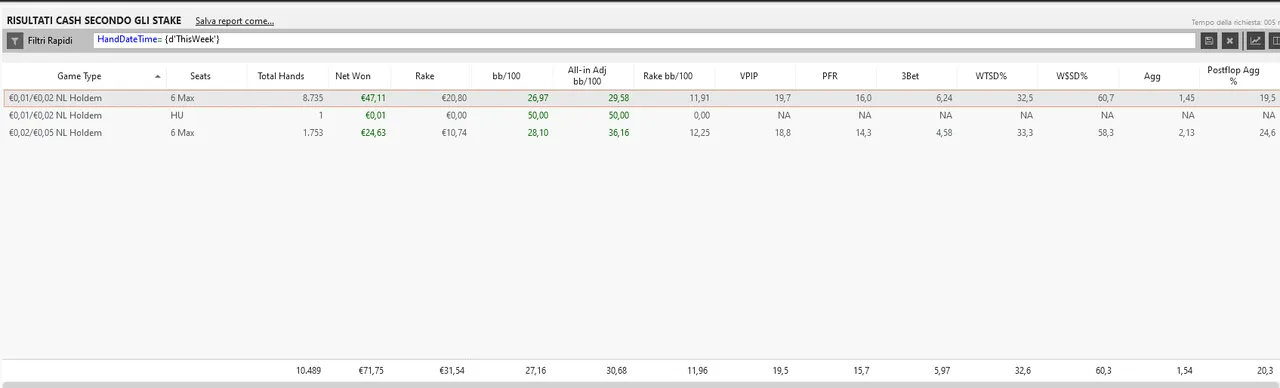Sort by the PFR column header
This screenshot has height=388, width=1280.
coord(830,76)
